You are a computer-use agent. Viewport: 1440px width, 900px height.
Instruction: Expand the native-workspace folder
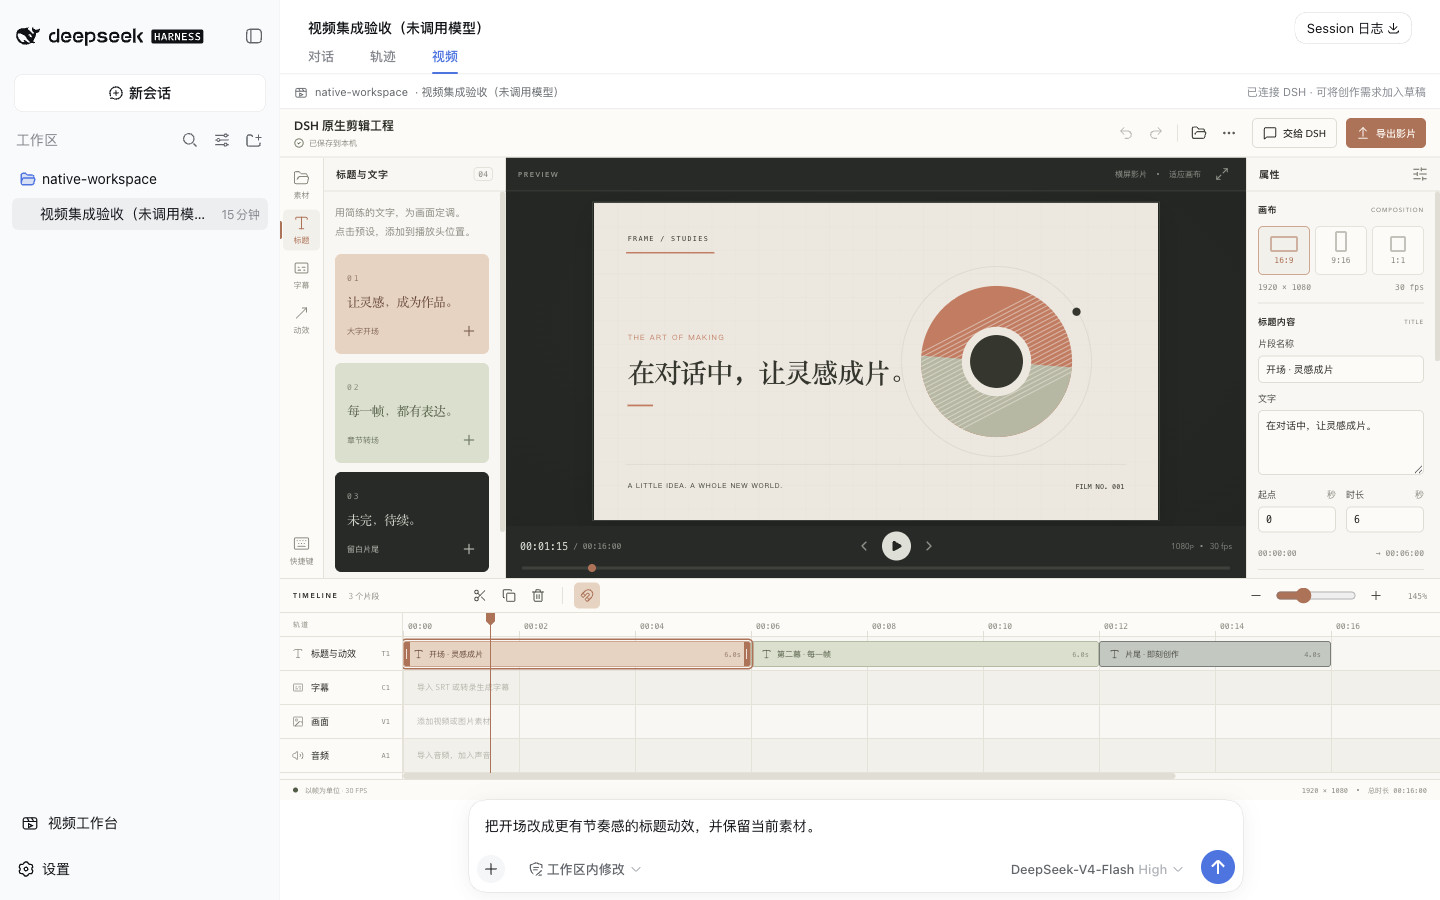[x=140, y=179]
